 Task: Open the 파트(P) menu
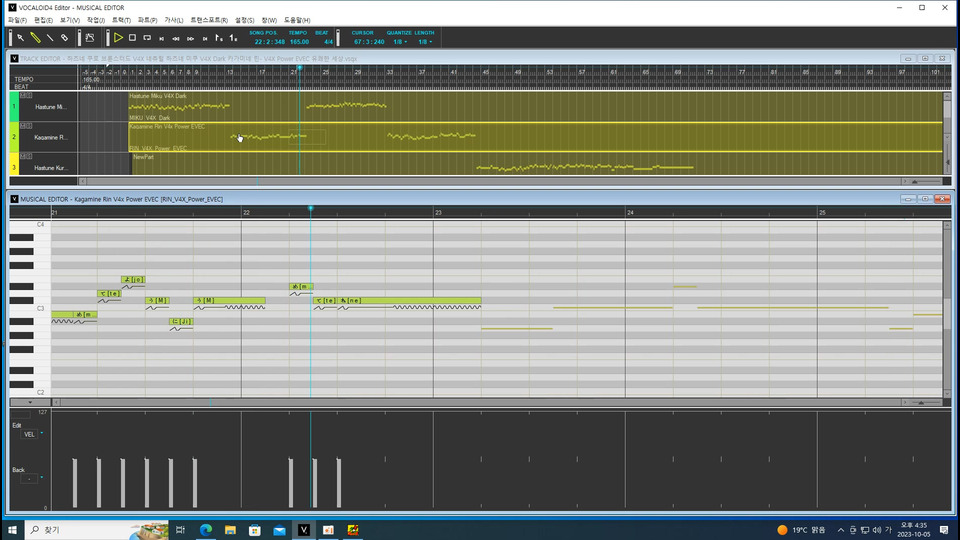(x=148, y=20)
